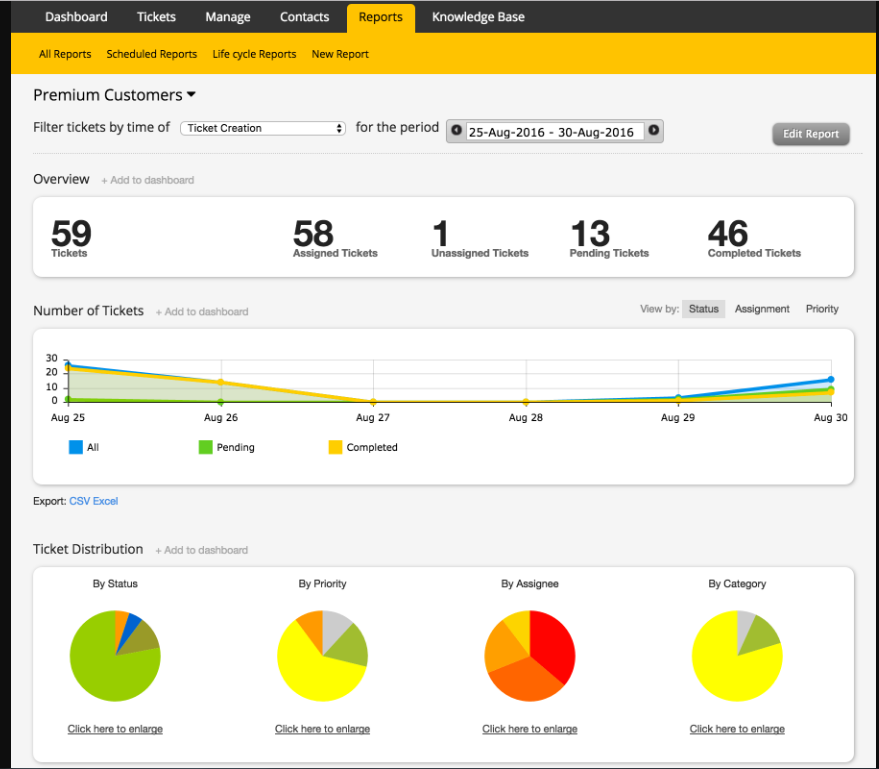Click the previous period arrow icon
The height and width of the screenshot is (769, 879).
456,131
